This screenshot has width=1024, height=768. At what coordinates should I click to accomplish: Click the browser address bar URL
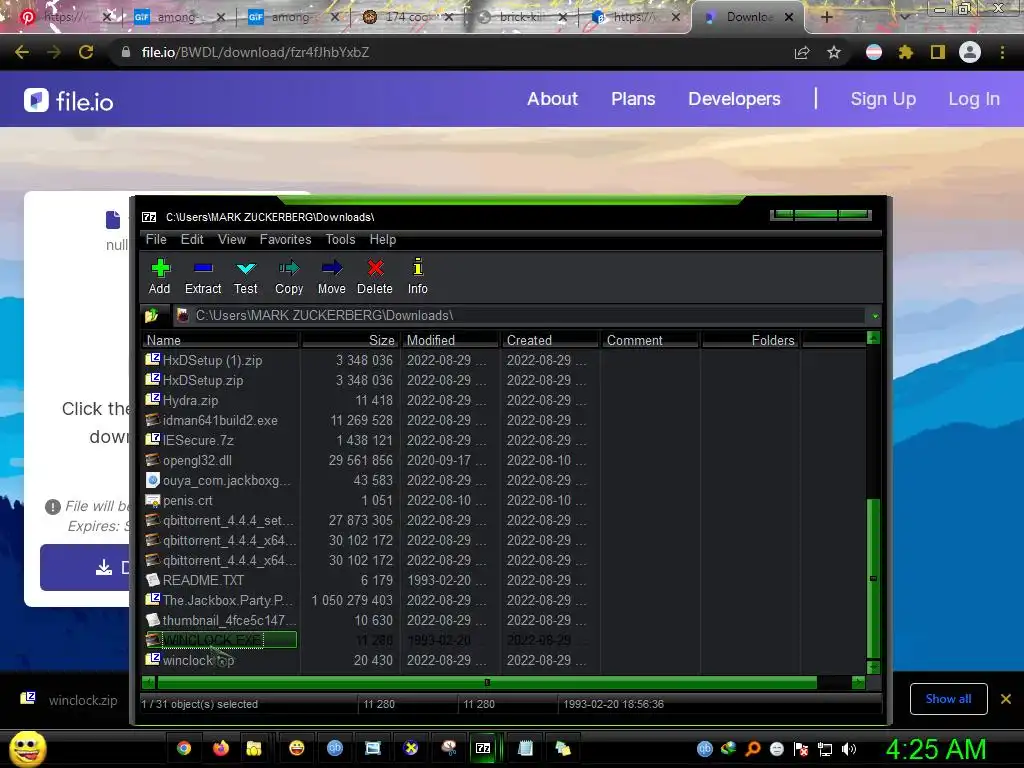[255, 52]
